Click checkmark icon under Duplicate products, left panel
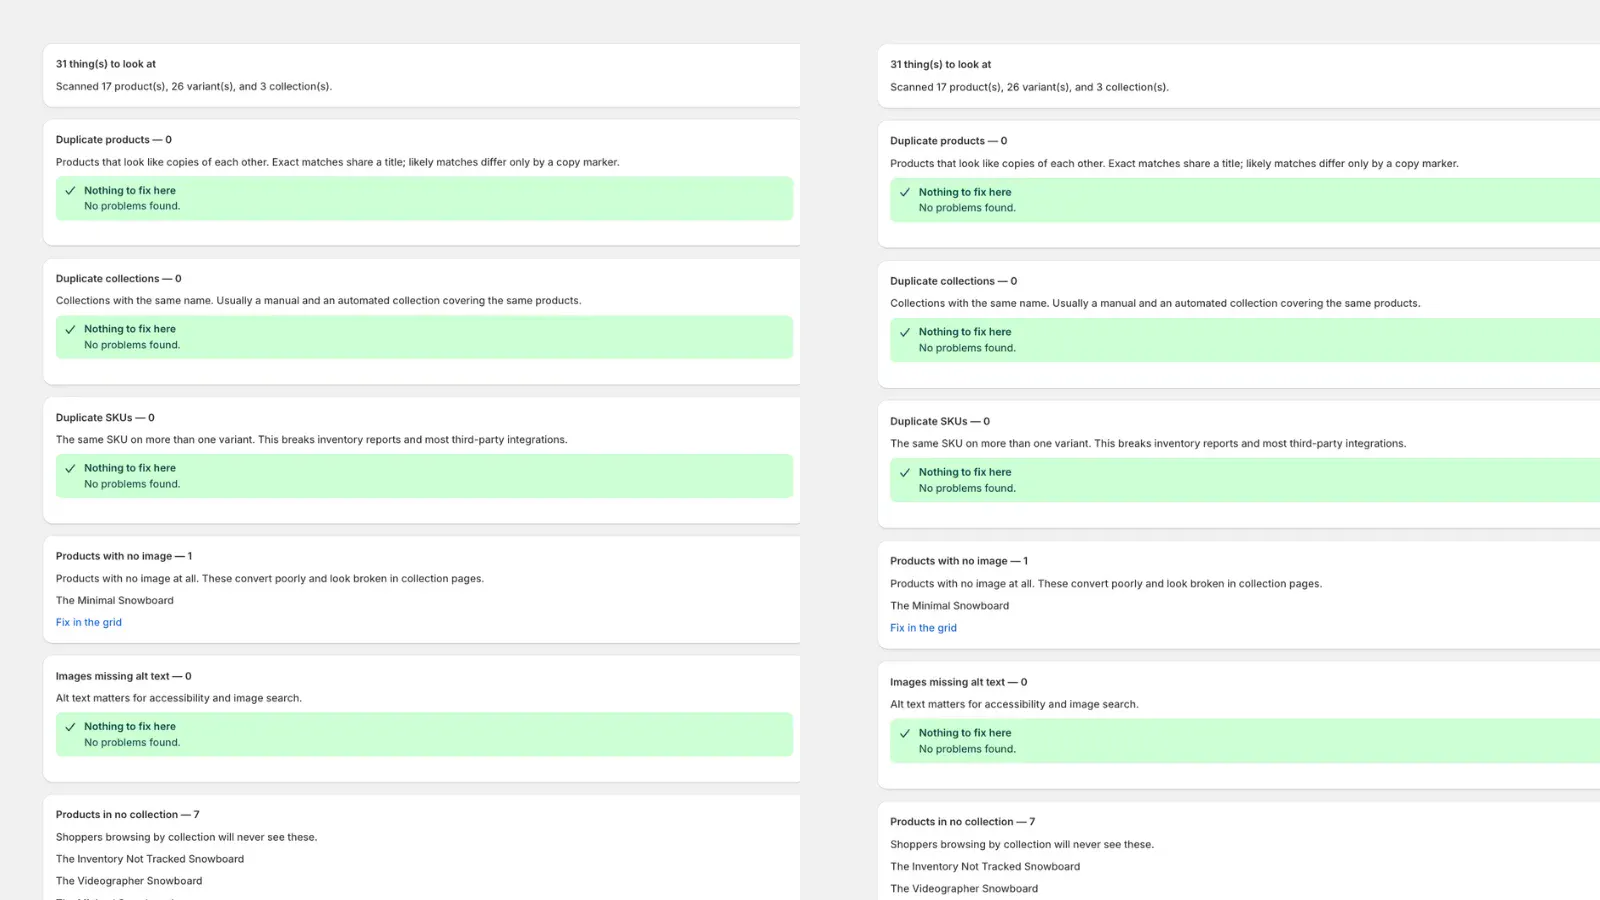The height and width of the screenshot is (900, 1600). 70,191
